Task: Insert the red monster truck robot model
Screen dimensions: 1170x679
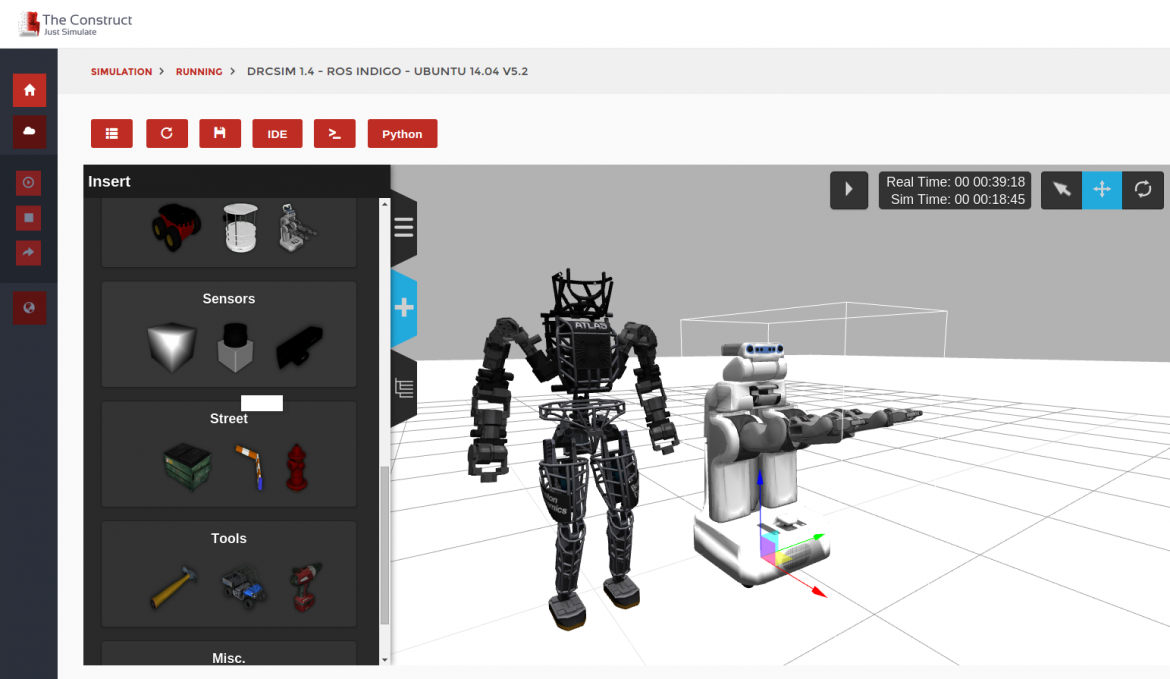Action: coord(176,227)
